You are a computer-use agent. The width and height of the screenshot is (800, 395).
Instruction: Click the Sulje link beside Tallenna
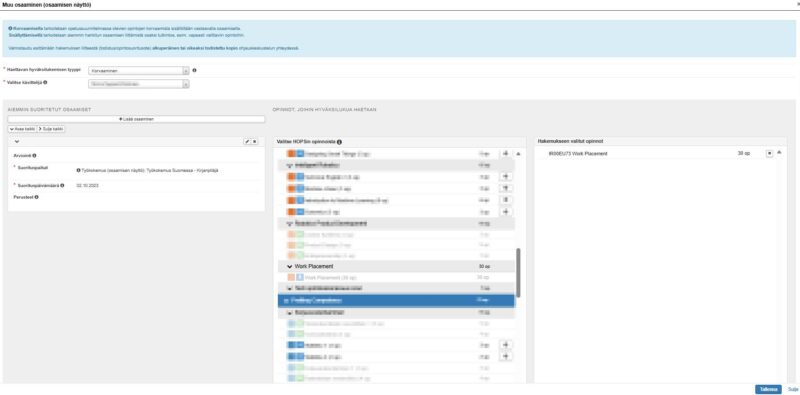pyautogui.click(x=792, y=389)
